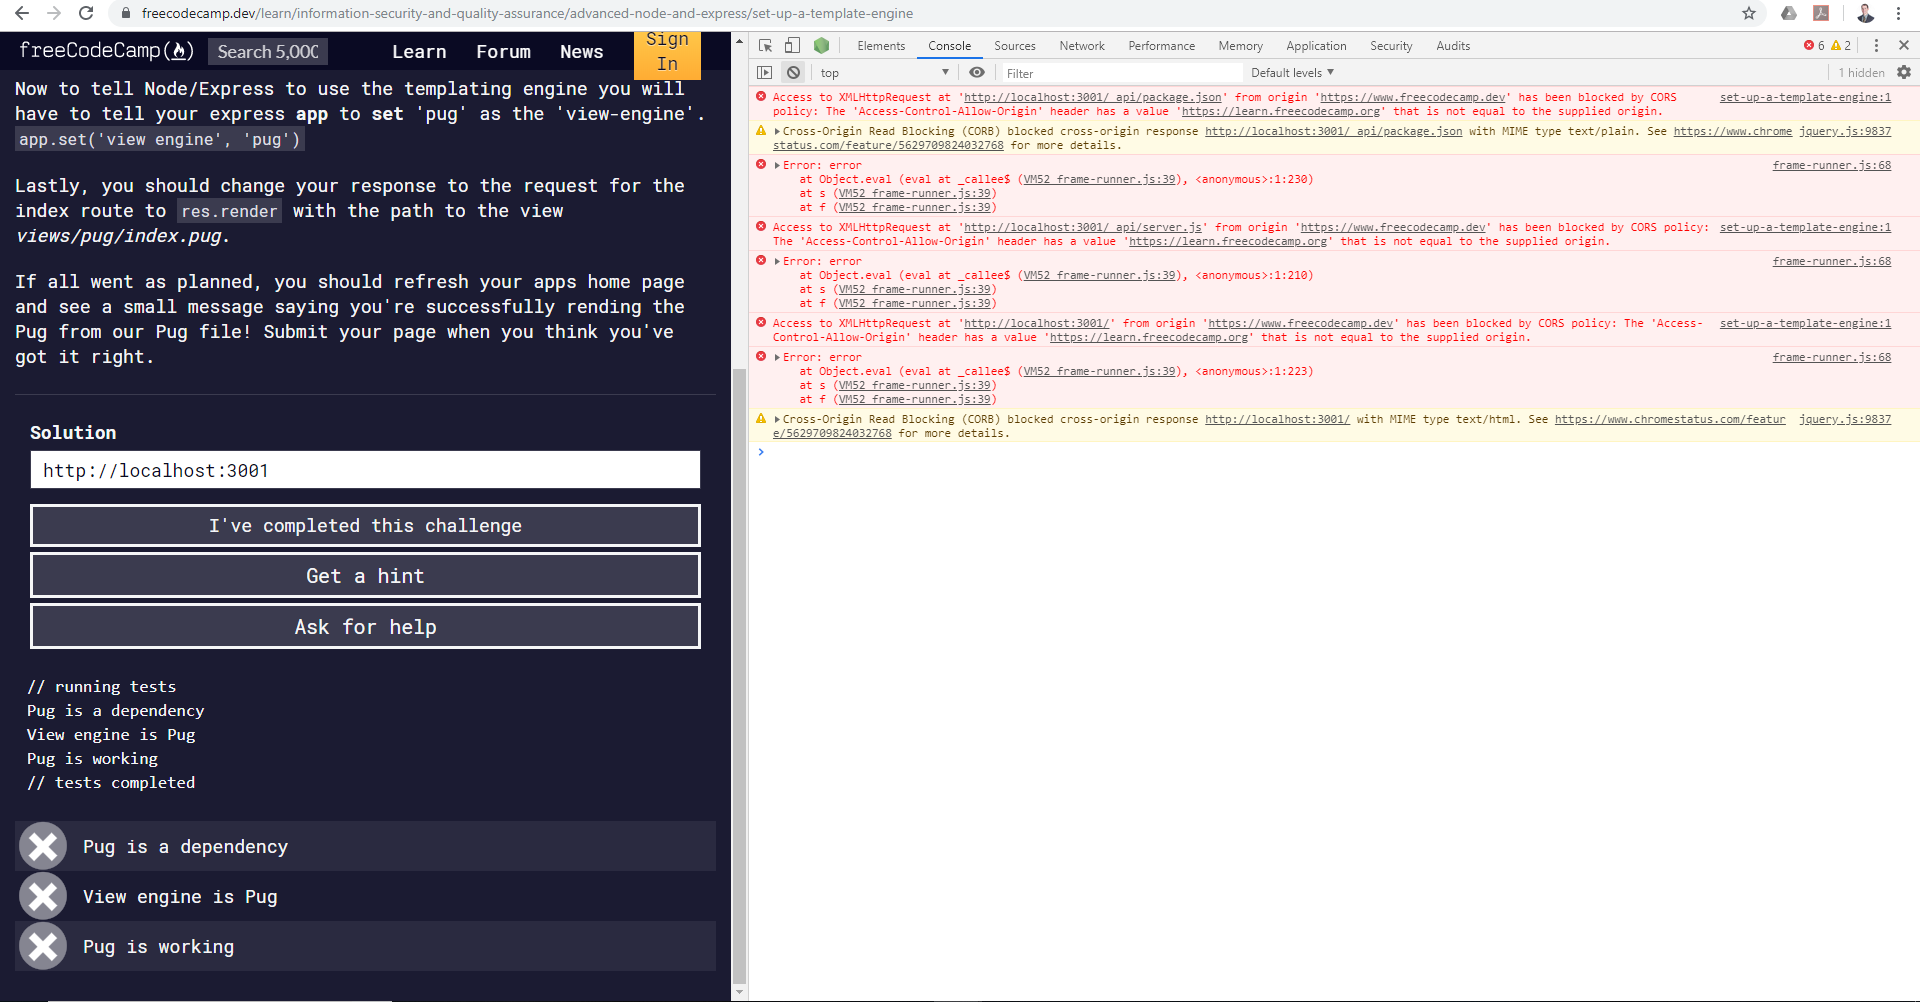Click the green hexagon Node DevTools icon
The height and width of the screenshot is (1002, 1920).
pyautogui.click(x=821, y=45)
